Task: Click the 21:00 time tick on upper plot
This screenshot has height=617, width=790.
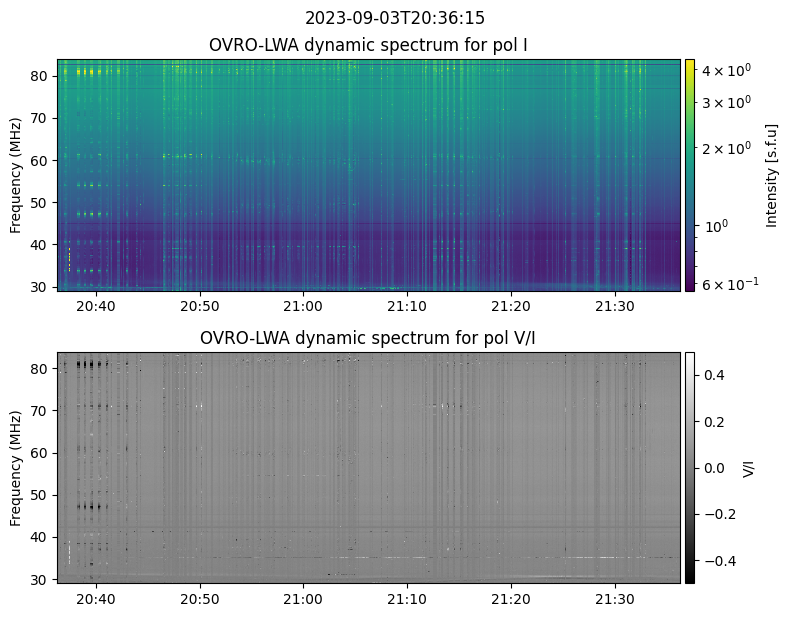Action: 303,305
